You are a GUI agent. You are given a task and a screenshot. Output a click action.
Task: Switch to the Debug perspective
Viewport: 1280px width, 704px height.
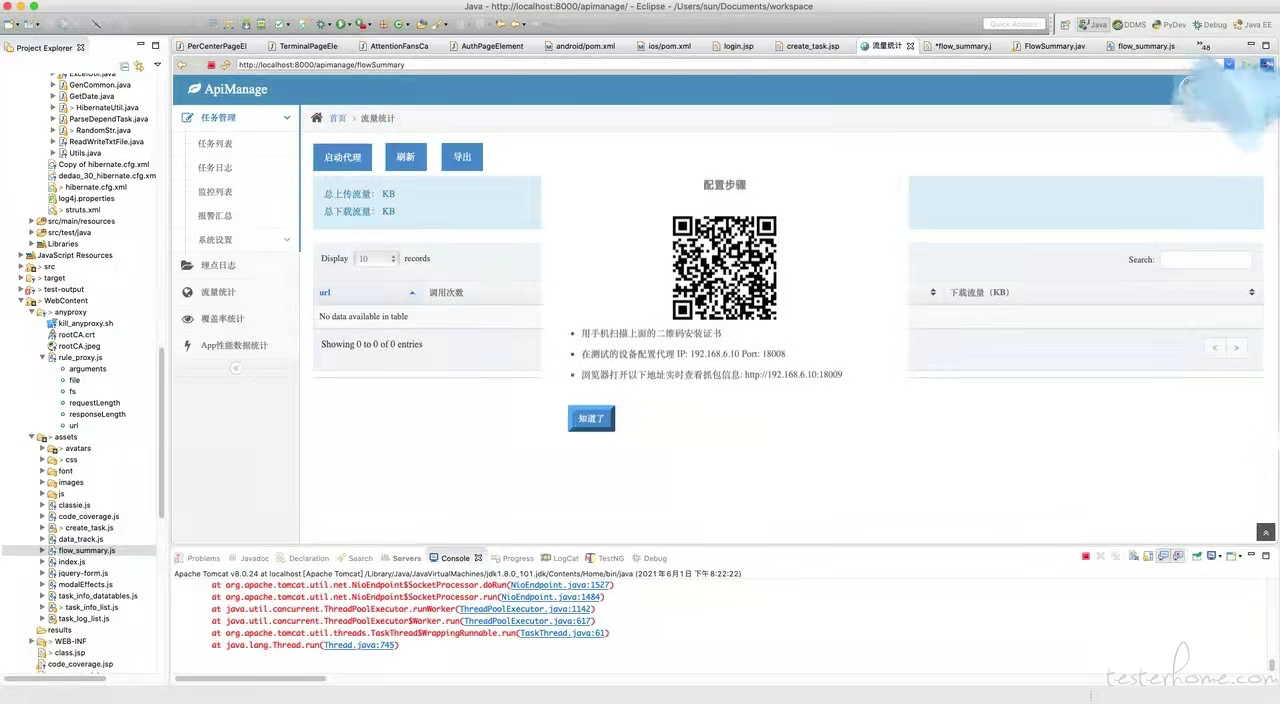click(x=1209, y=25)
